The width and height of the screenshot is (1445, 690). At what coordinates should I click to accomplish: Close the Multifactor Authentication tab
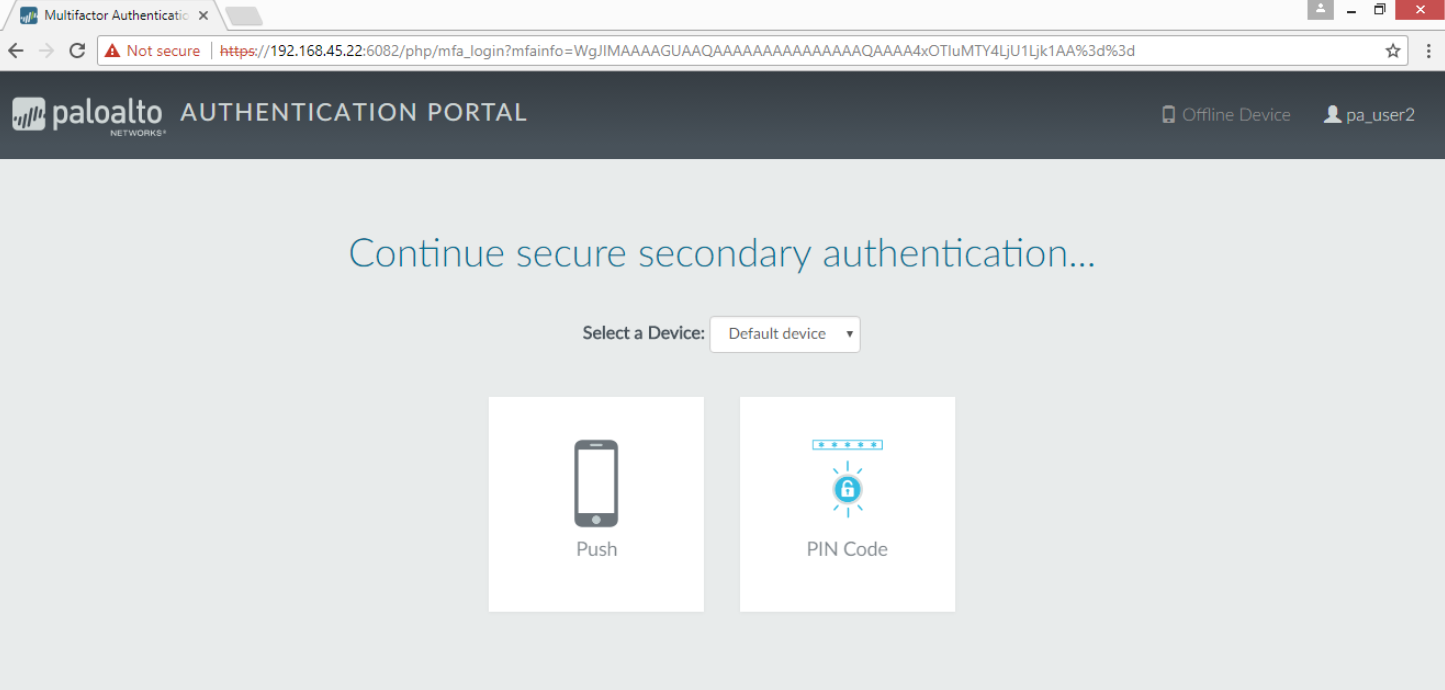click(203, 16)
